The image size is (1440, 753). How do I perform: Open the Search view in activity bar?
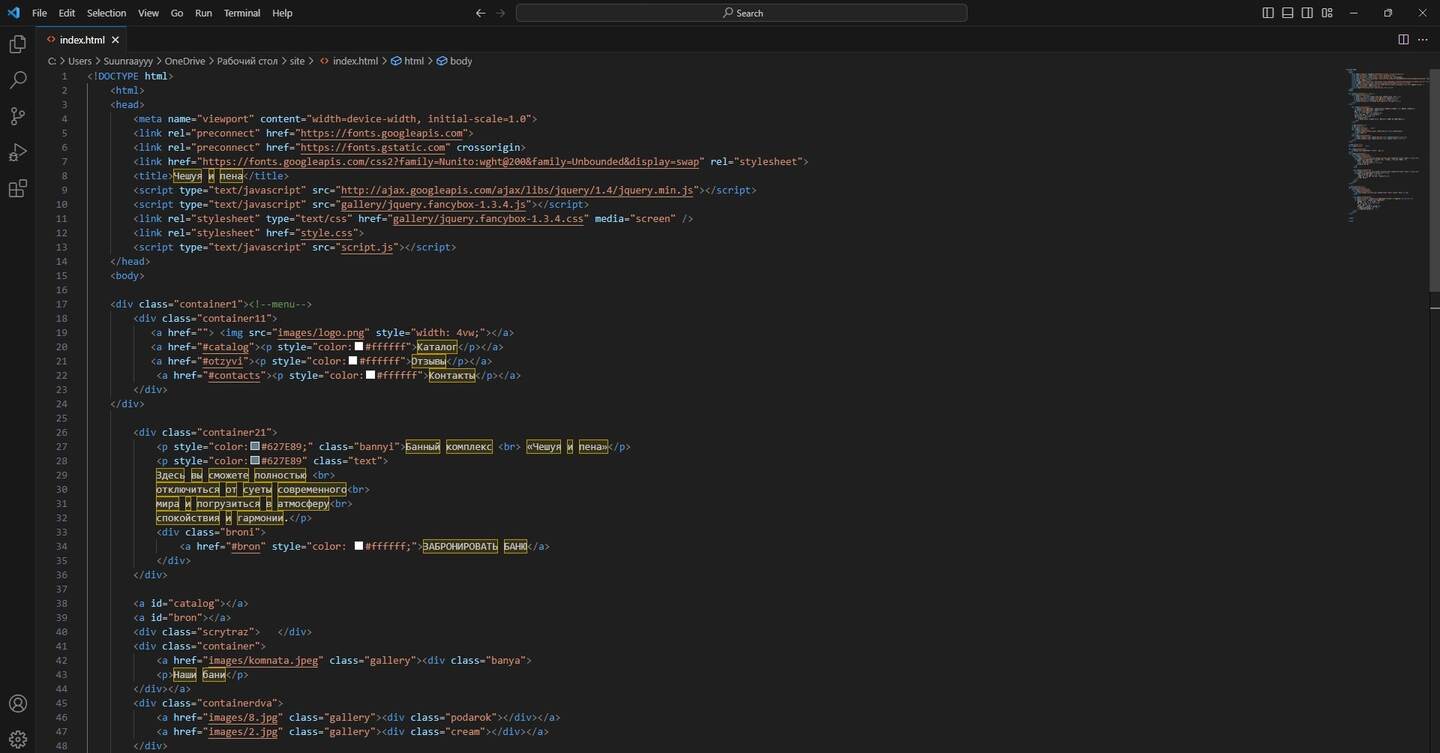17,80
